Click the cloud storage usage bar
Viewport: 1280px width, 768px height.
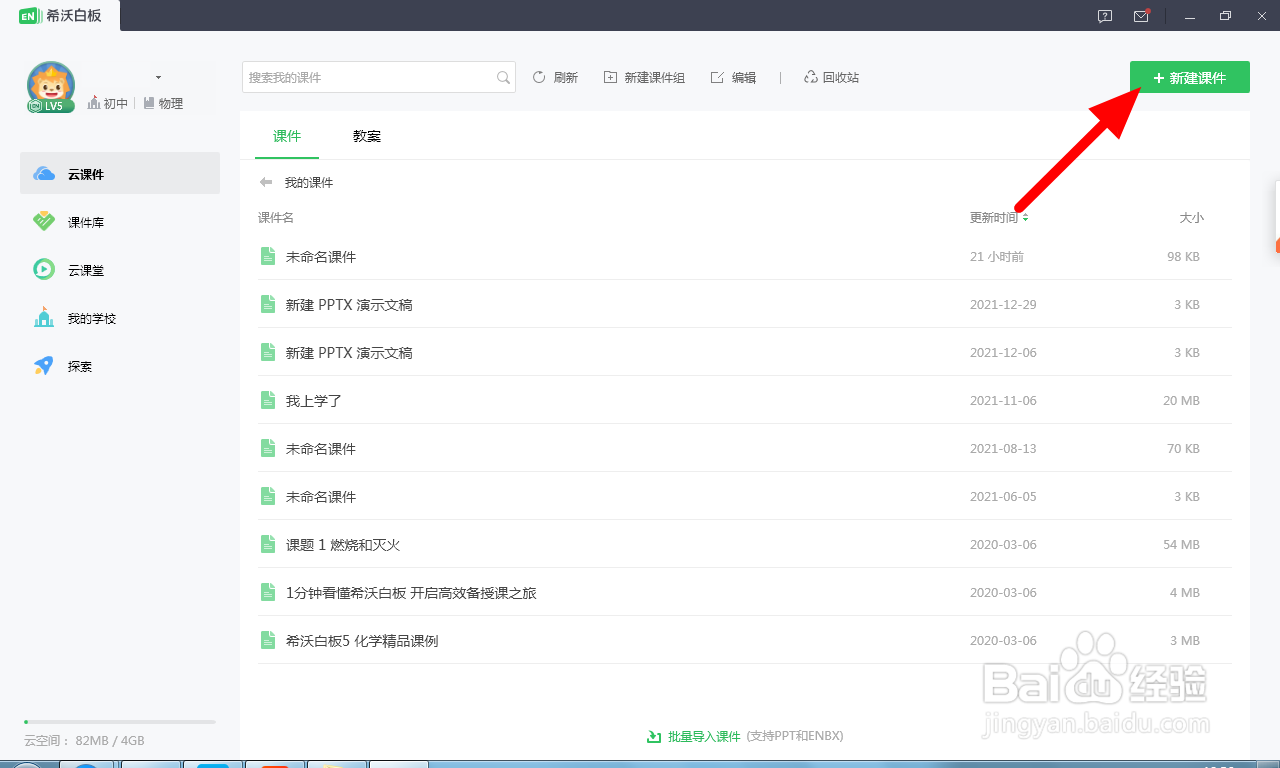(x=120, y=721)
